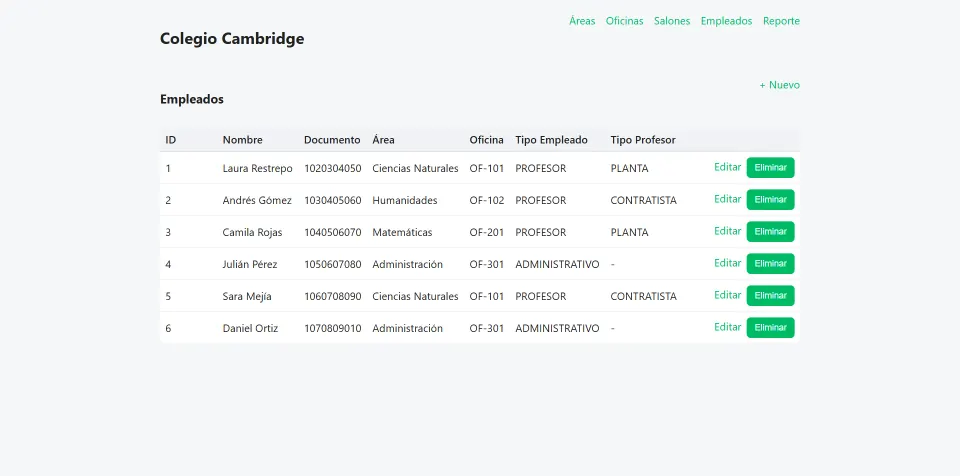Delete Laura Restrepo's row

click(x=770, y=168)
